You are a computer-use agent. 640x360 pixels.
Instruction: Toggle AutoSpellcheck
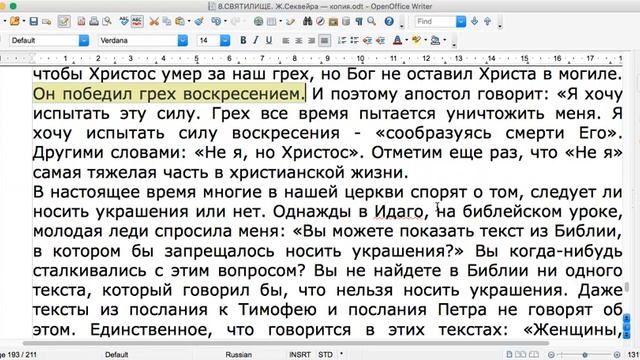tap(137, 21)
